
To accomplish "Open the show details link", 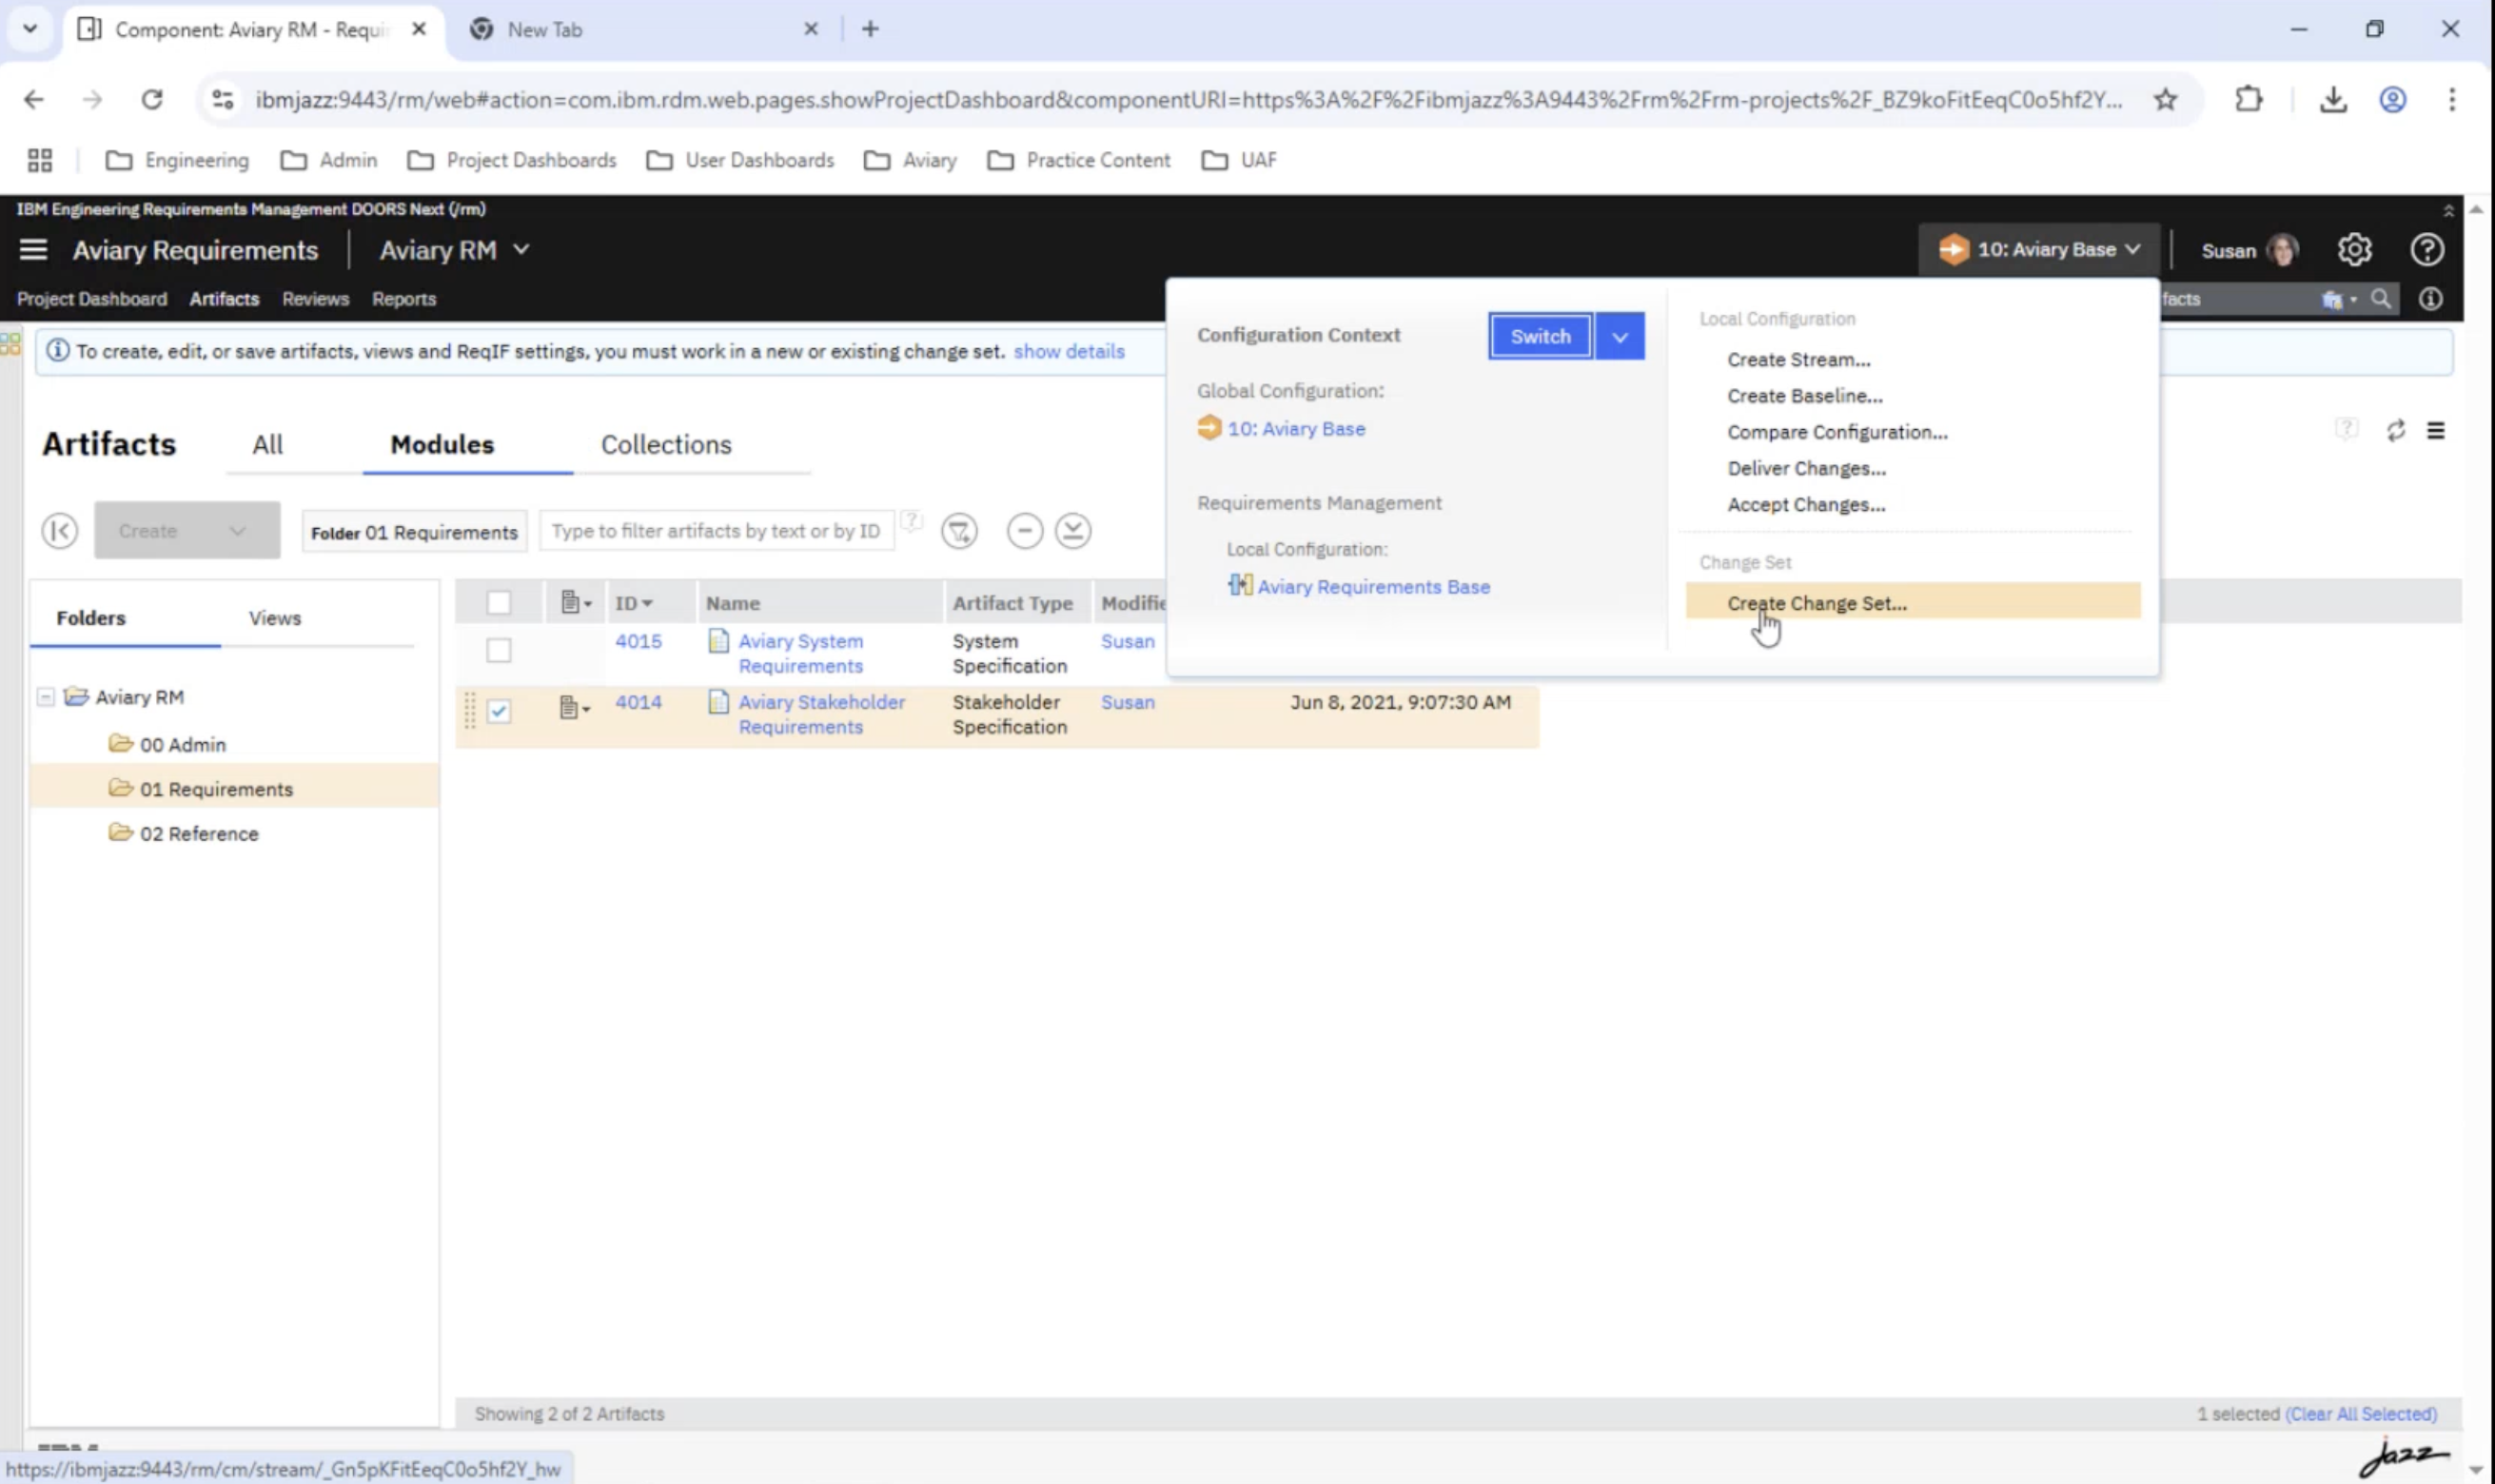I will (x=1068, y=351).
